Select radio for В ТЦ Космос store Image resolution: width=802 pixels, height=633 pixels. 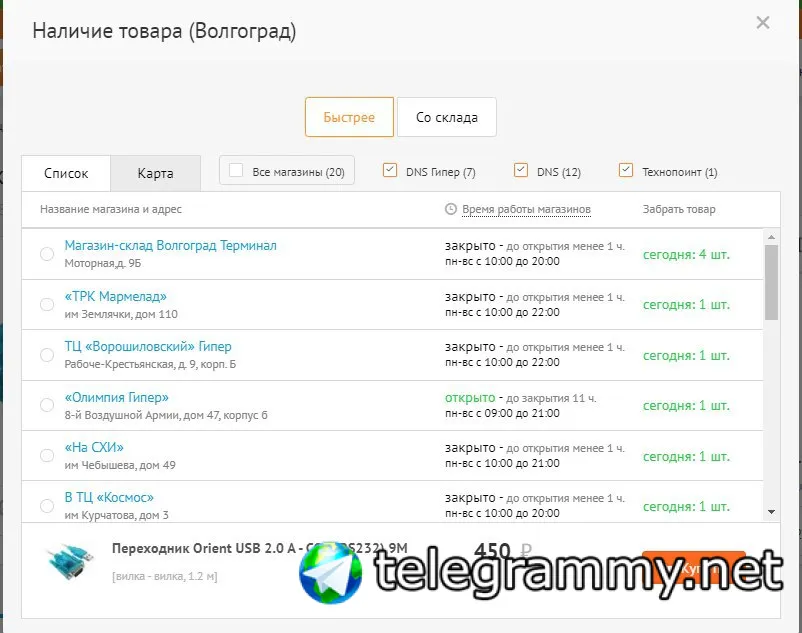point(47,506)
